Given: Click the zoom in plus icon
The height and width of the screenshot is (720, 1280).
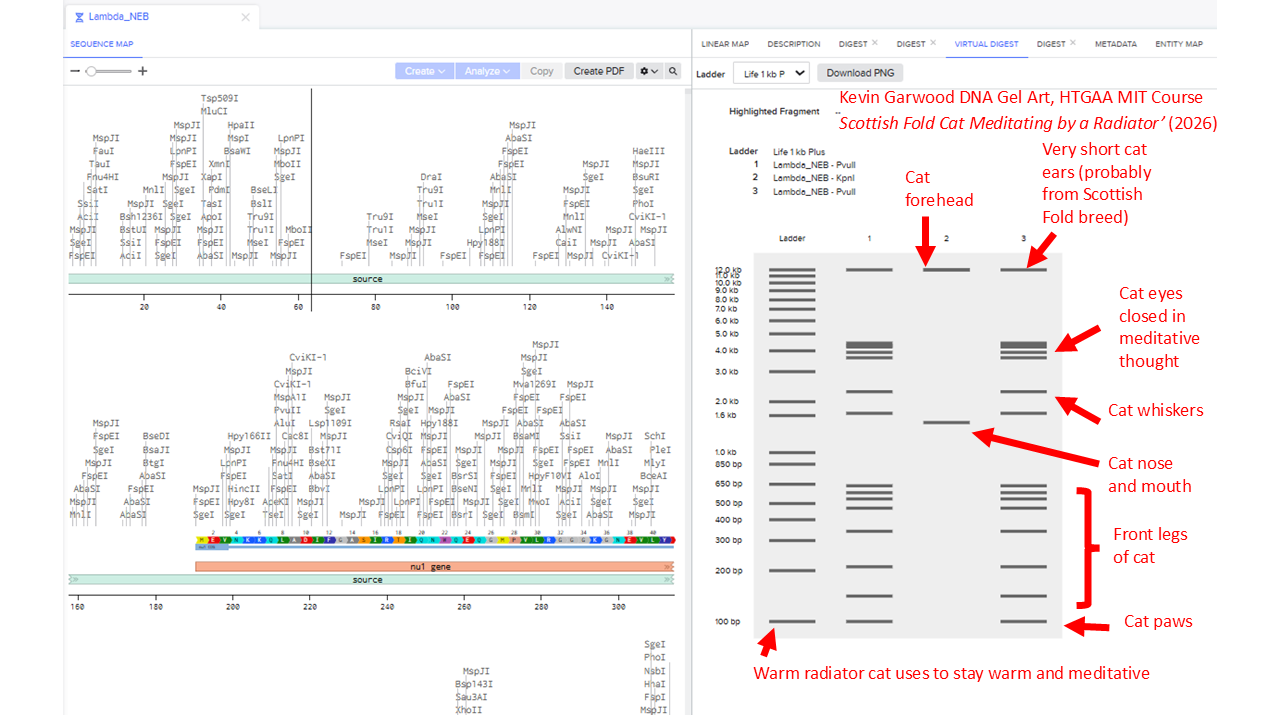Looking at the screenshot, I should [x=143, y=71].
